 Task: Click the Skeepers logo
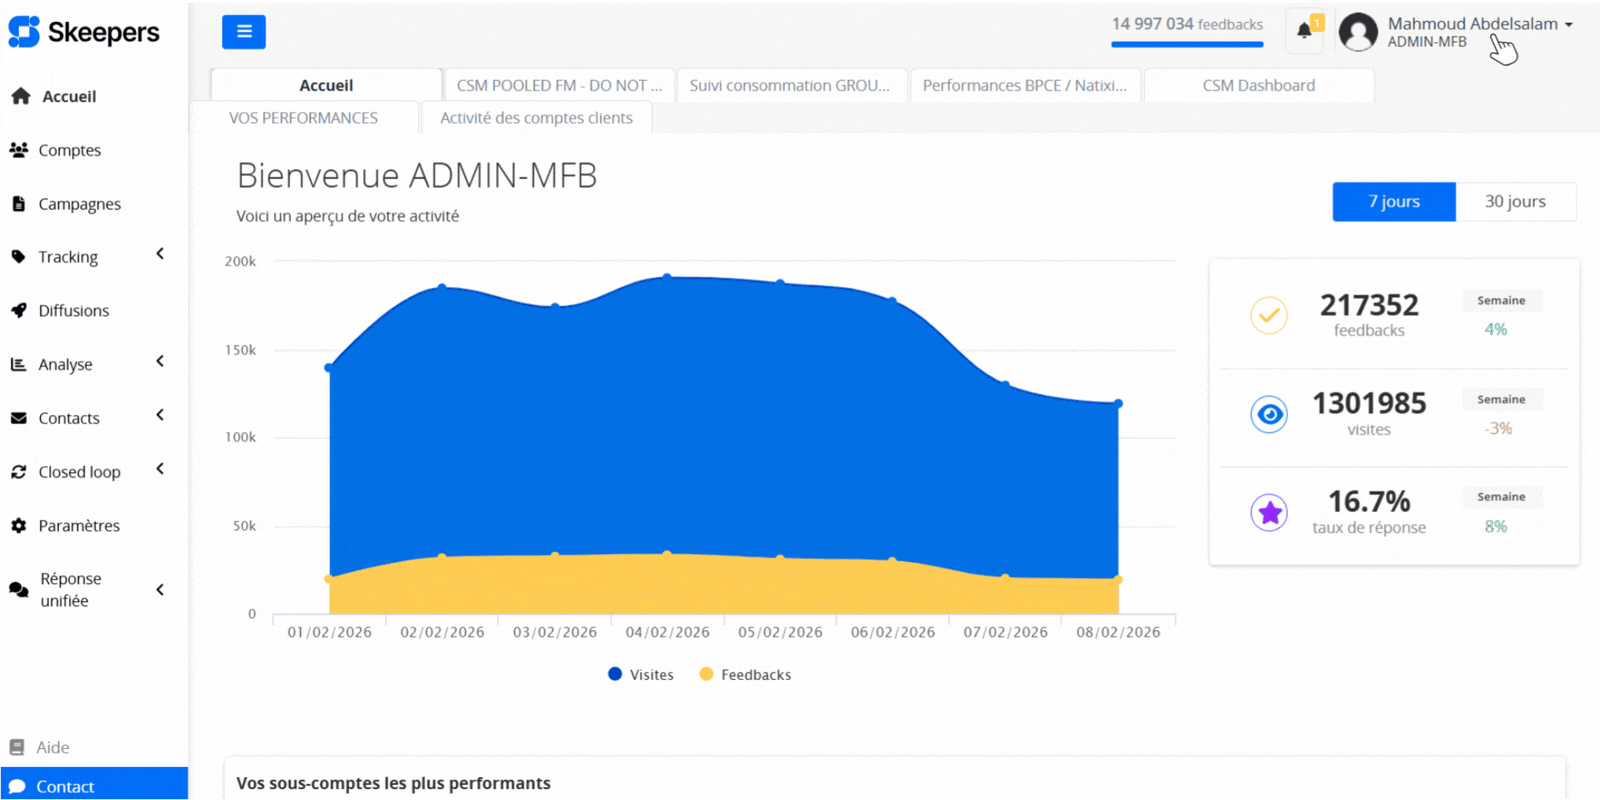coord(84,32)
